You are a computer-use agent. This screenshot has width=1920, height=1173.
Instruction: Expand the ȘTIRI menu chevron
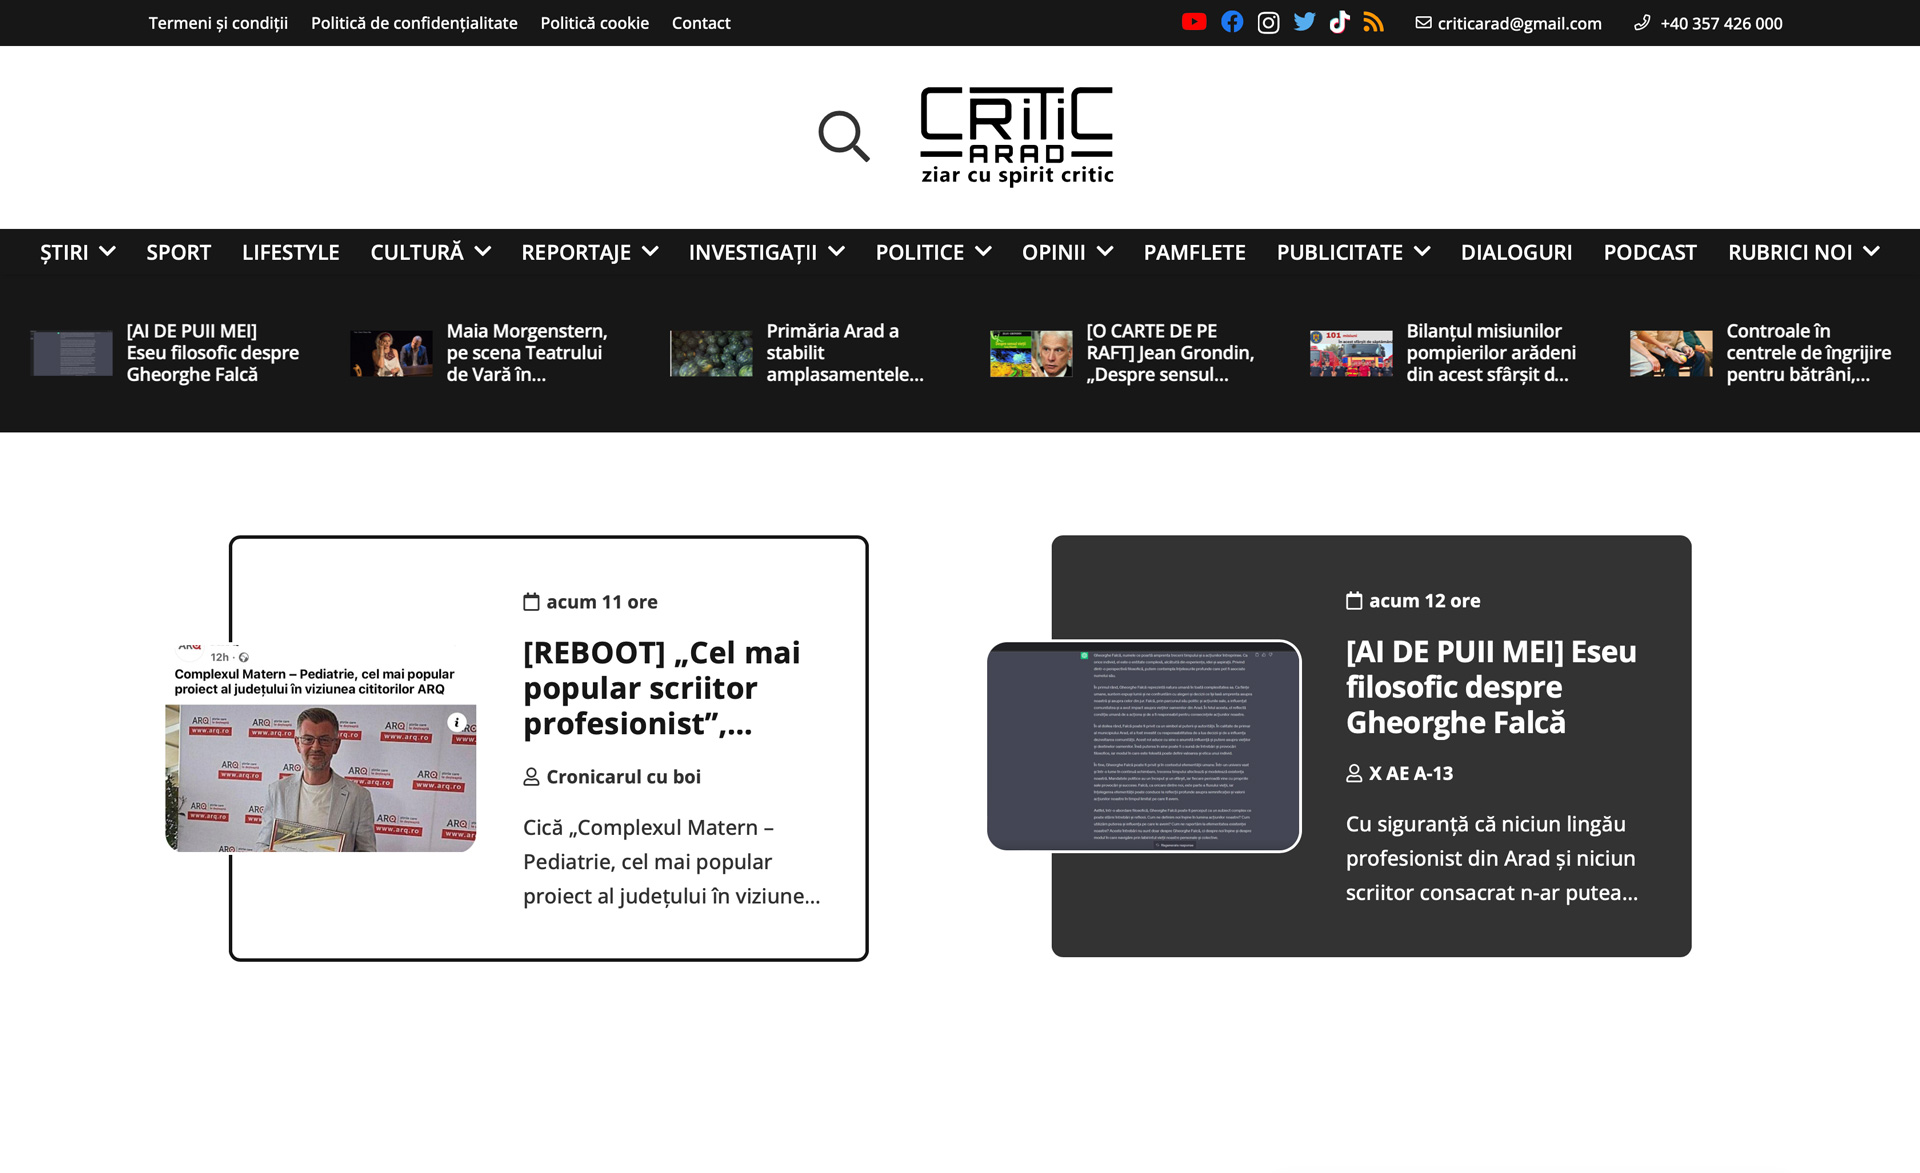coord(108,252)
